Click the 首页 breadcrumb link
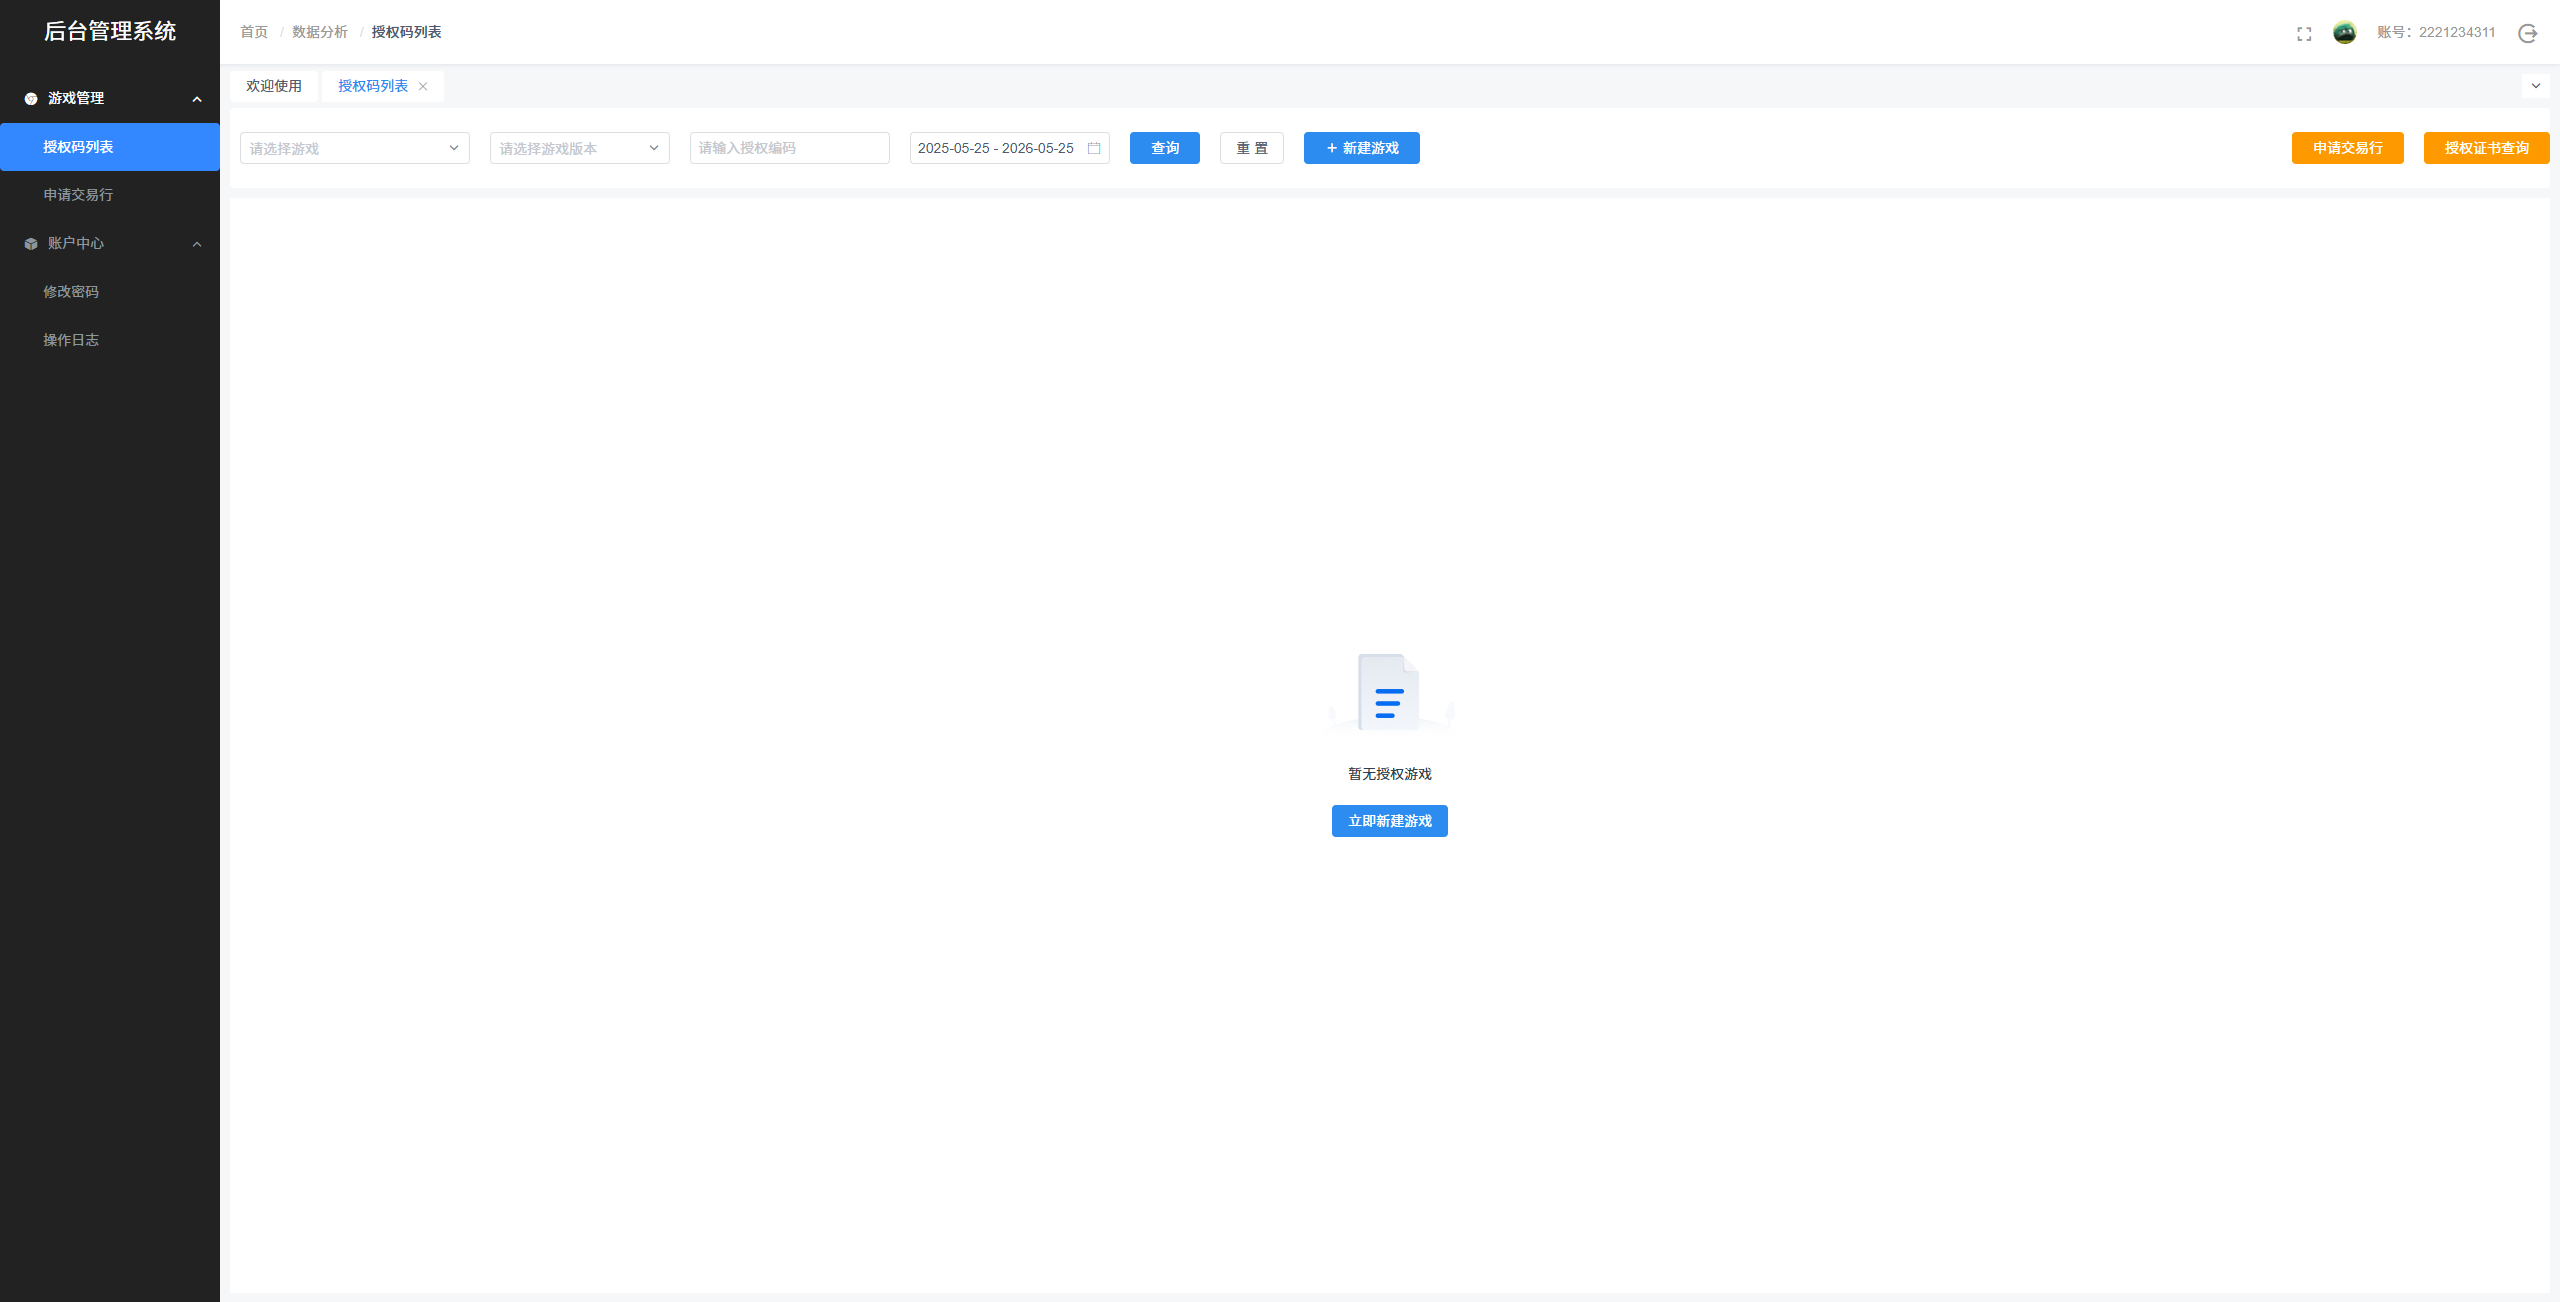 (x=254, y=32)
